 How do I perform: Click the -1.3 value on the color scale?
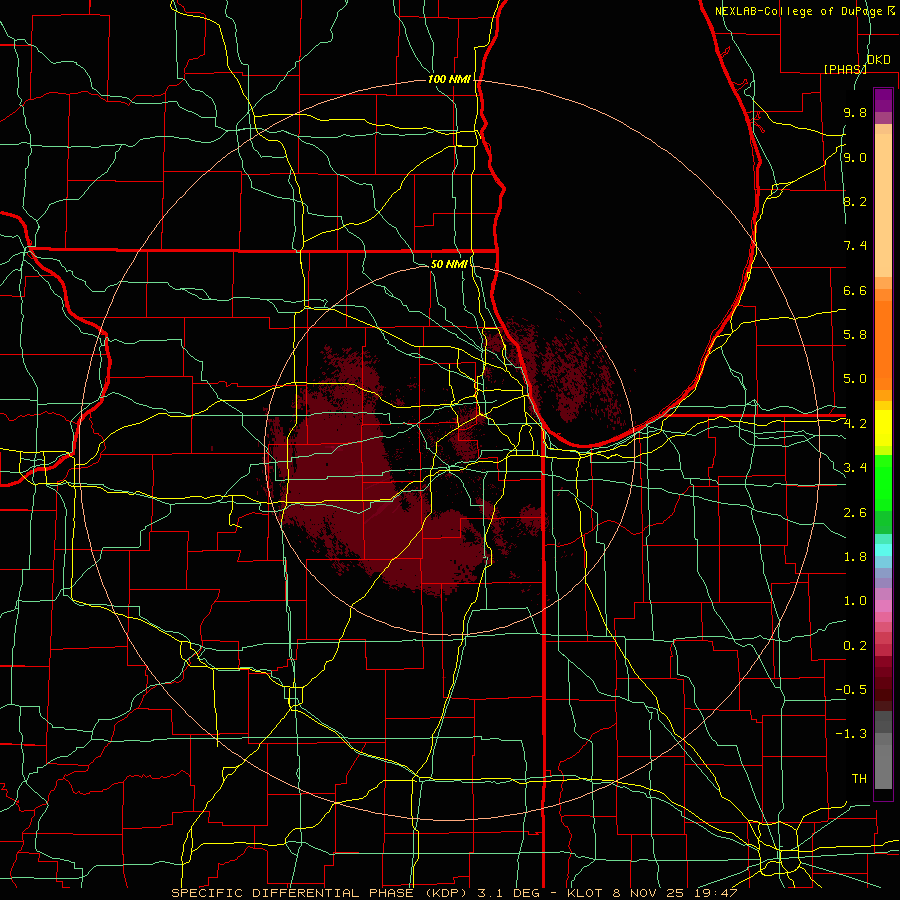pos(851,734)
